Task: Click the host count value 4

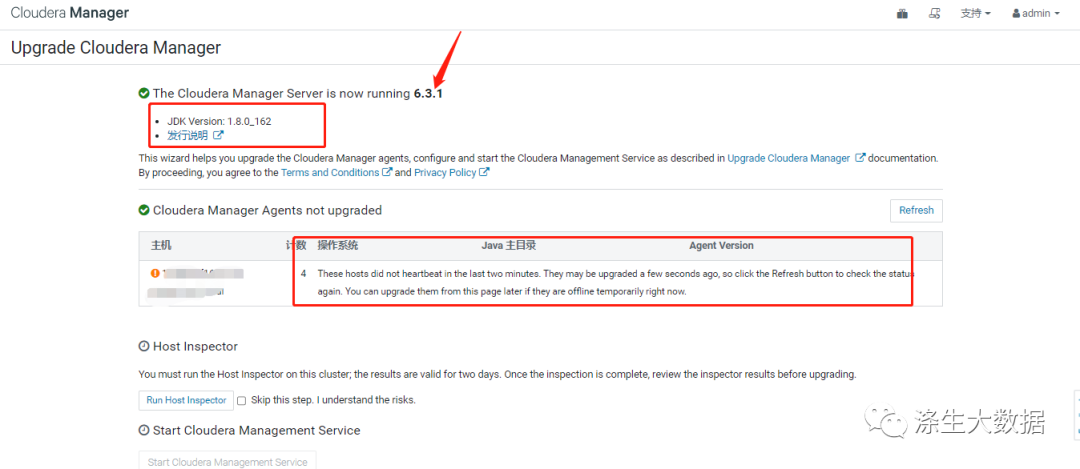Action: tap(304, 273)
